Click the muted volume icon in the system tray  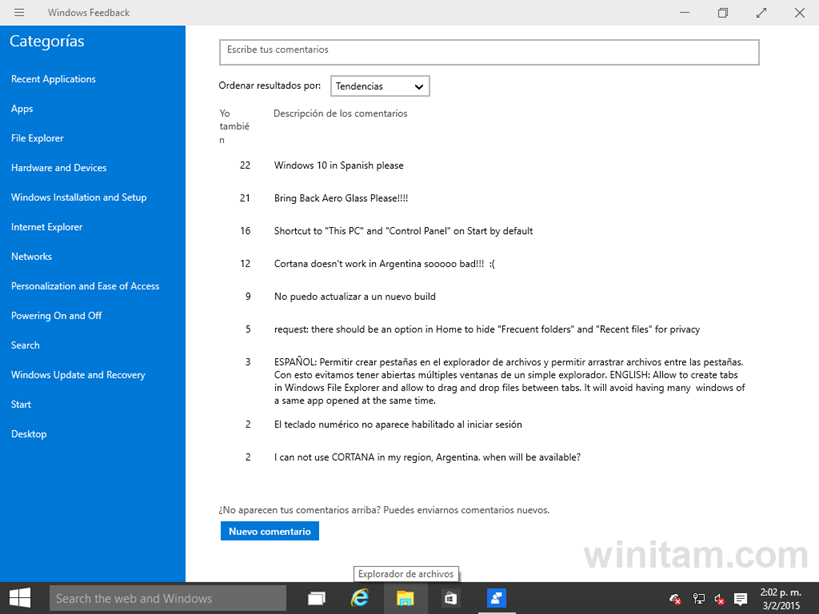[718, 598]
